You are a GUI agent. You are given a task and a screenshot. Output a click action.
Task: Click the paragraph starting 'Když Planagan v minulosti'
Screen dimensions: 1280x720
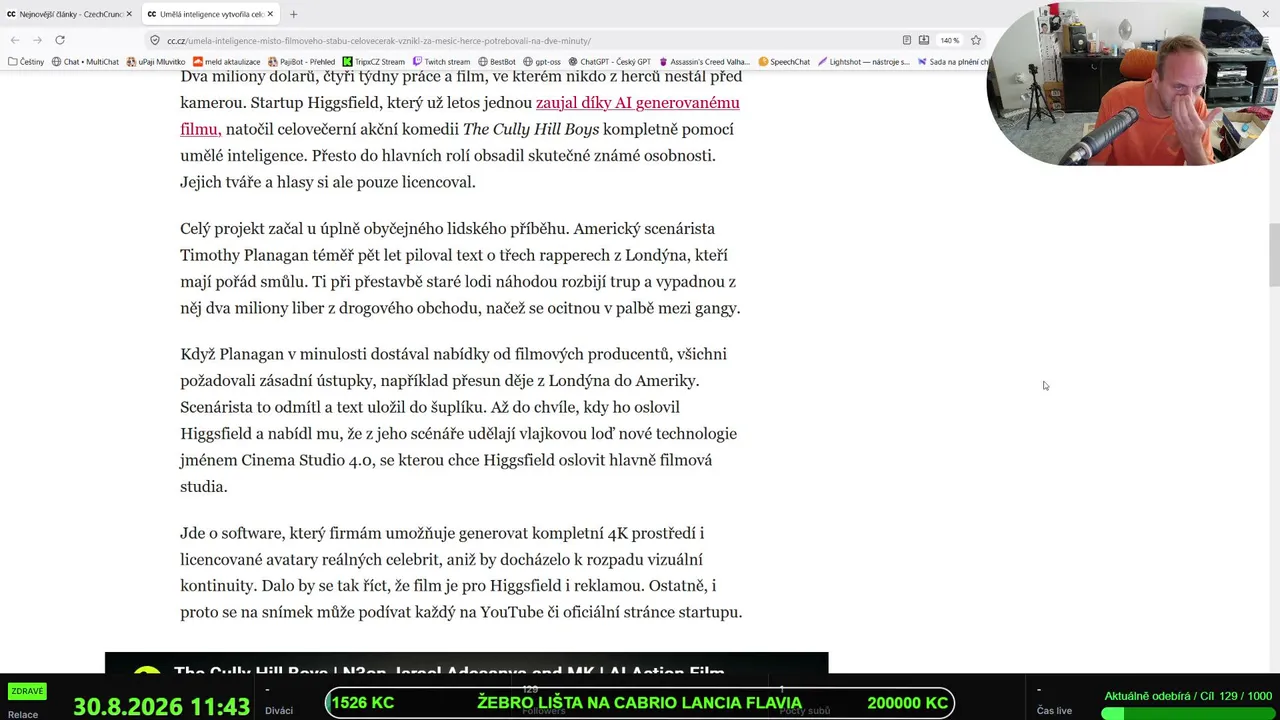point(460,420)
